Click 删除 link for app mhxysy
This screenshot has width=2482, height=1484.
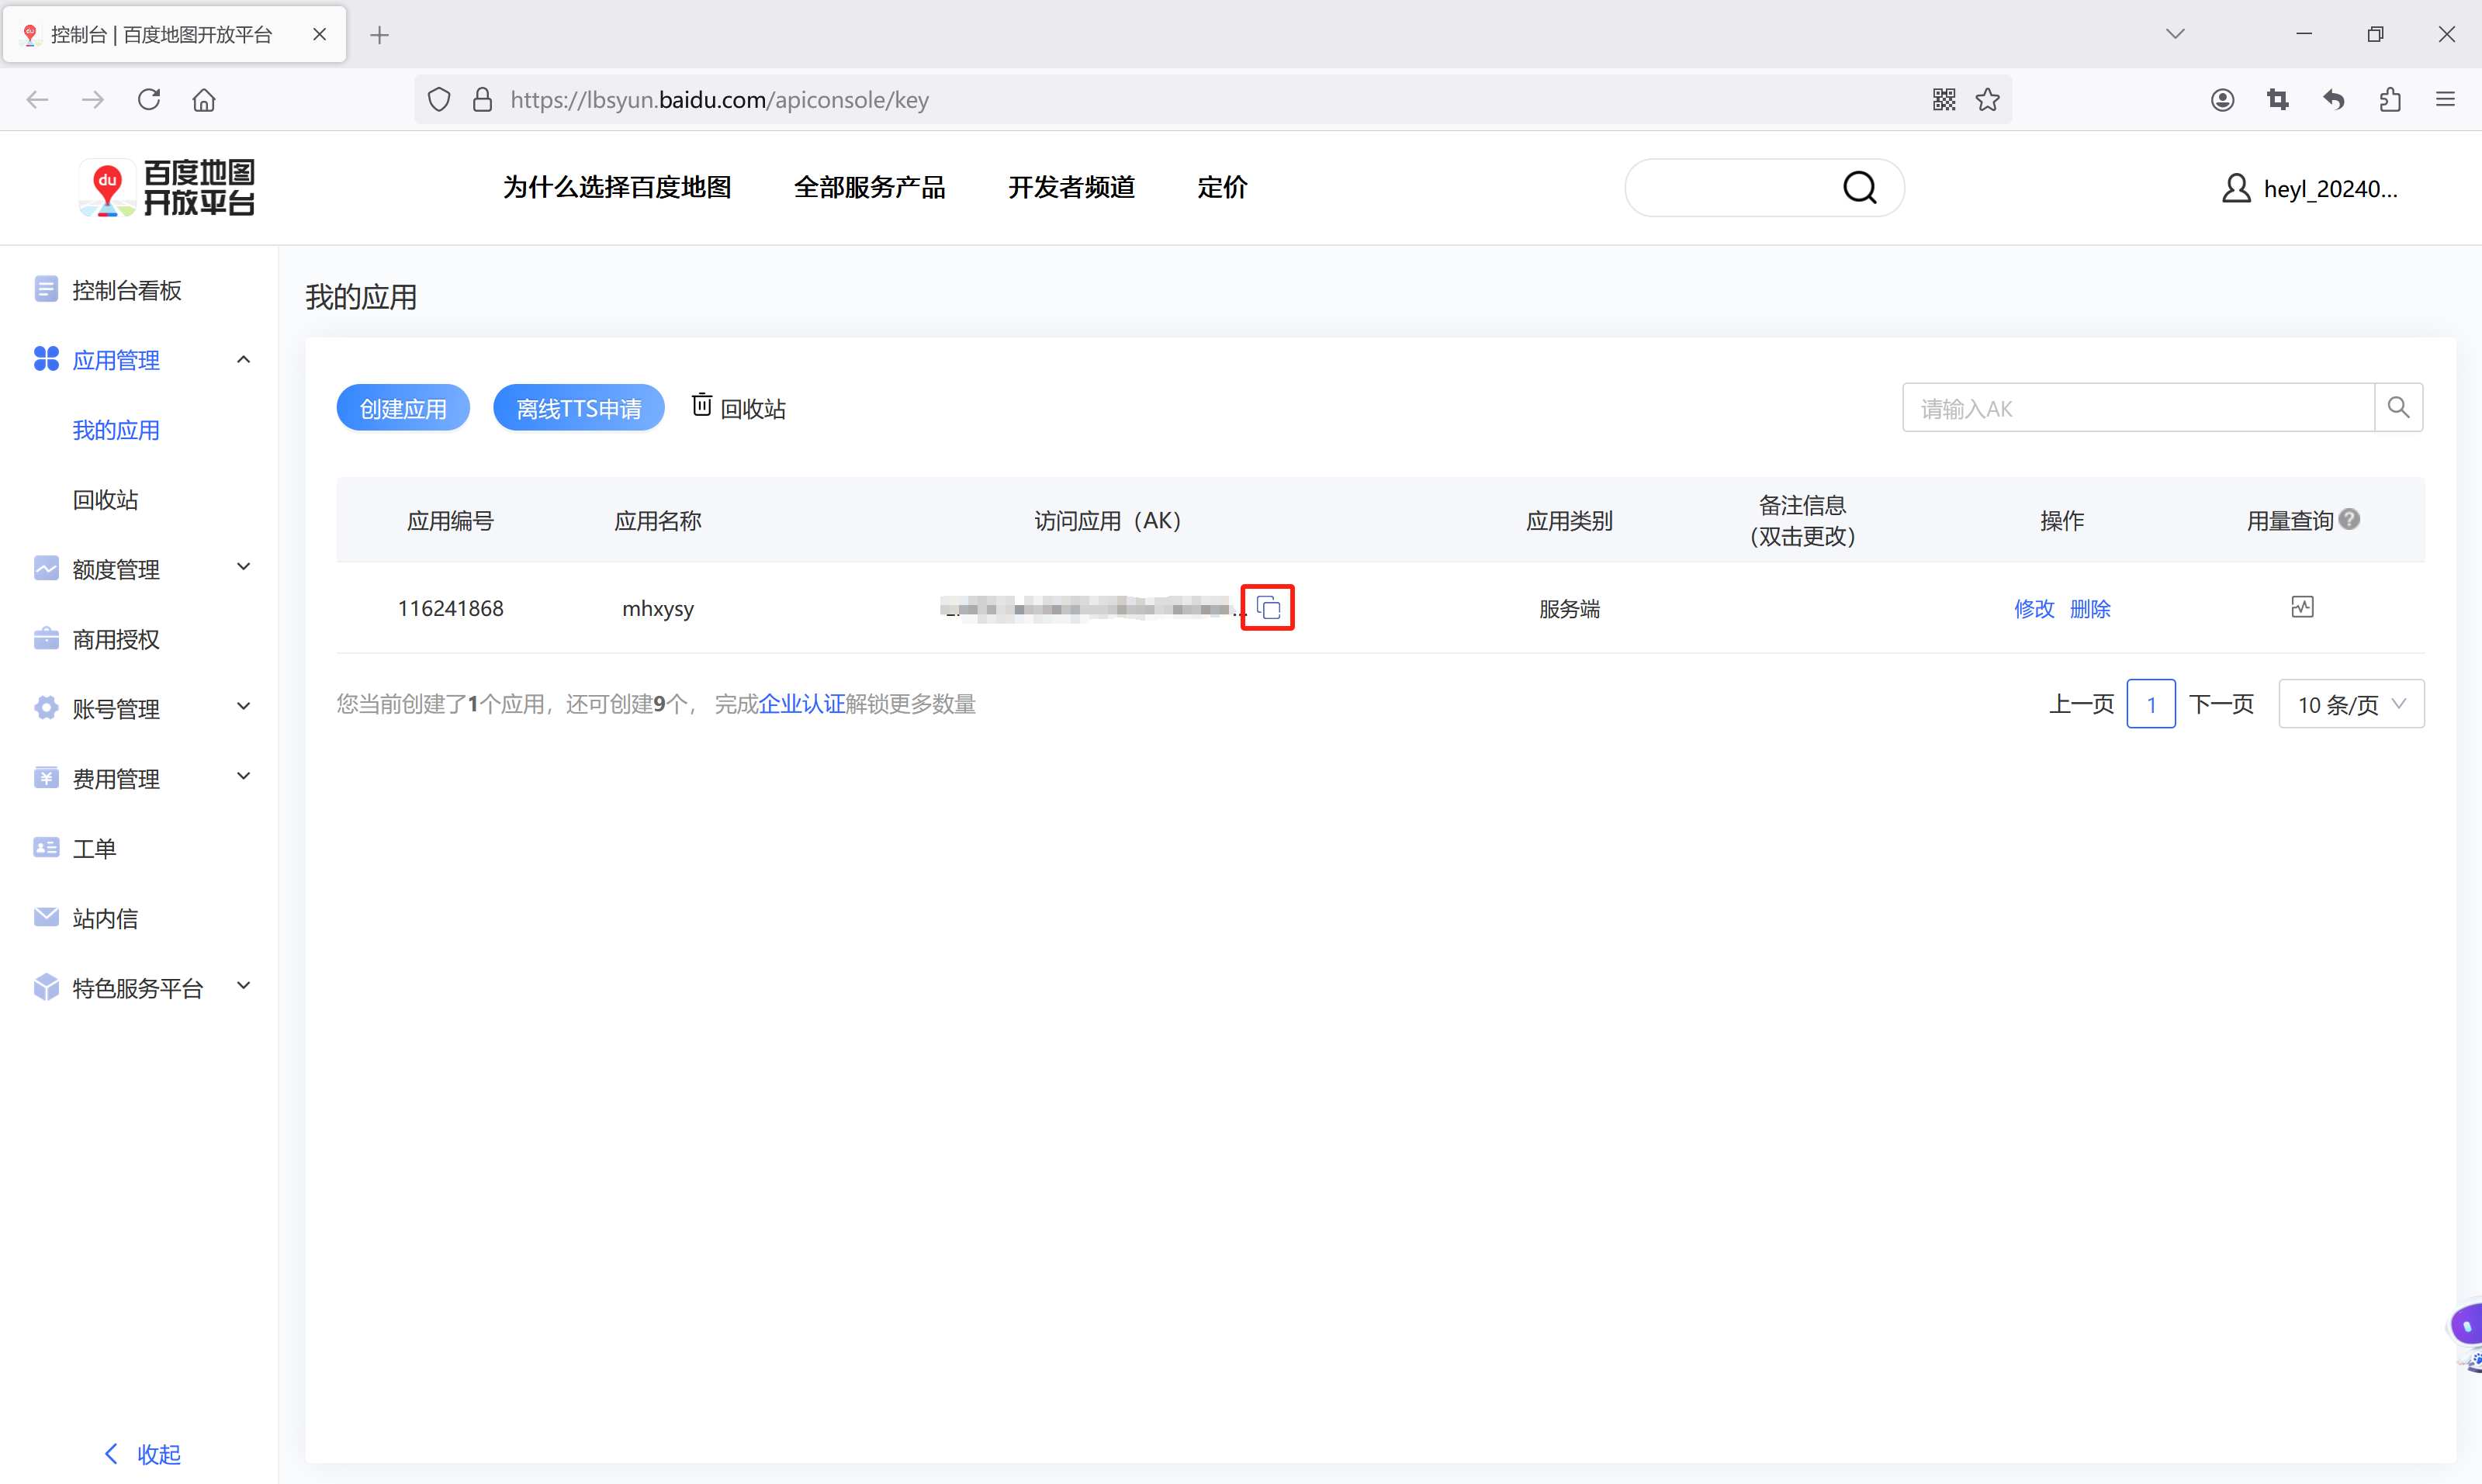tap(2089, 608)
